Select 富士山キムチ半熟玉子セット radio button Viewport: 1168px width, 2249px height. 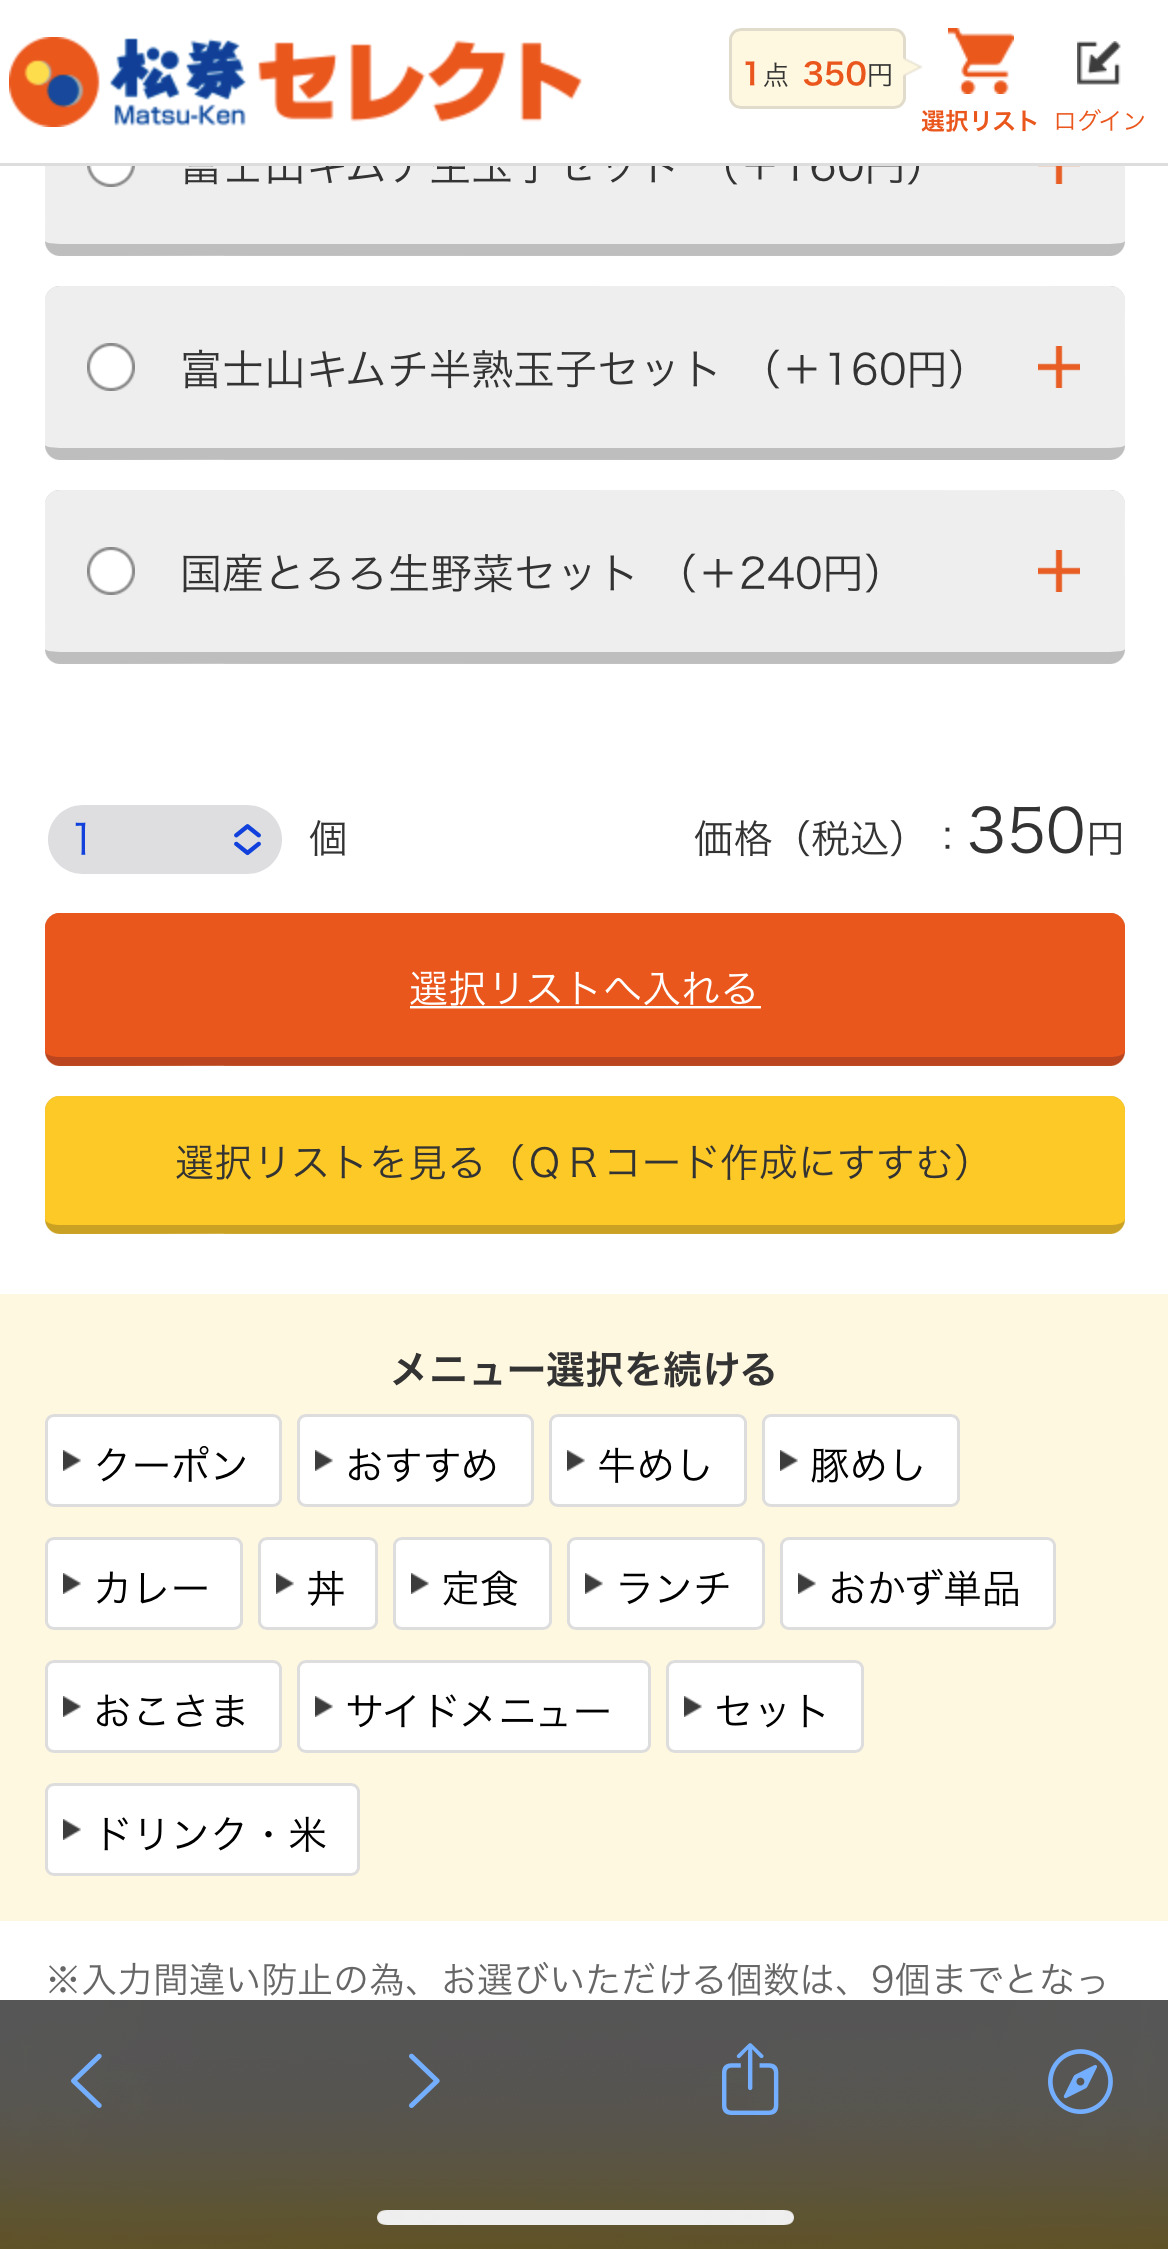(x=111, y=367)
